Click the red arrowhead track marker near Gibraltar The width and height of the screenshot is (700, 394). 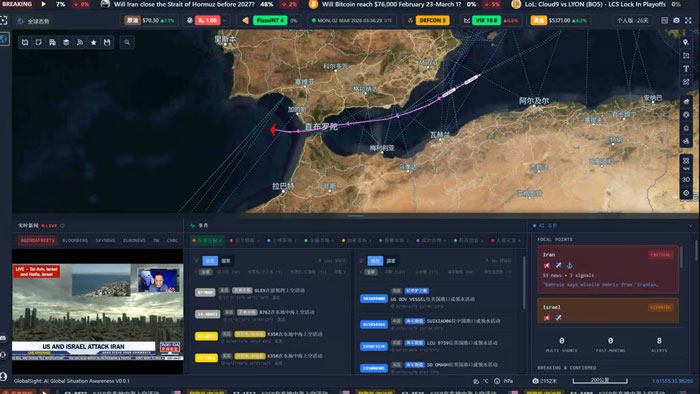273,129
